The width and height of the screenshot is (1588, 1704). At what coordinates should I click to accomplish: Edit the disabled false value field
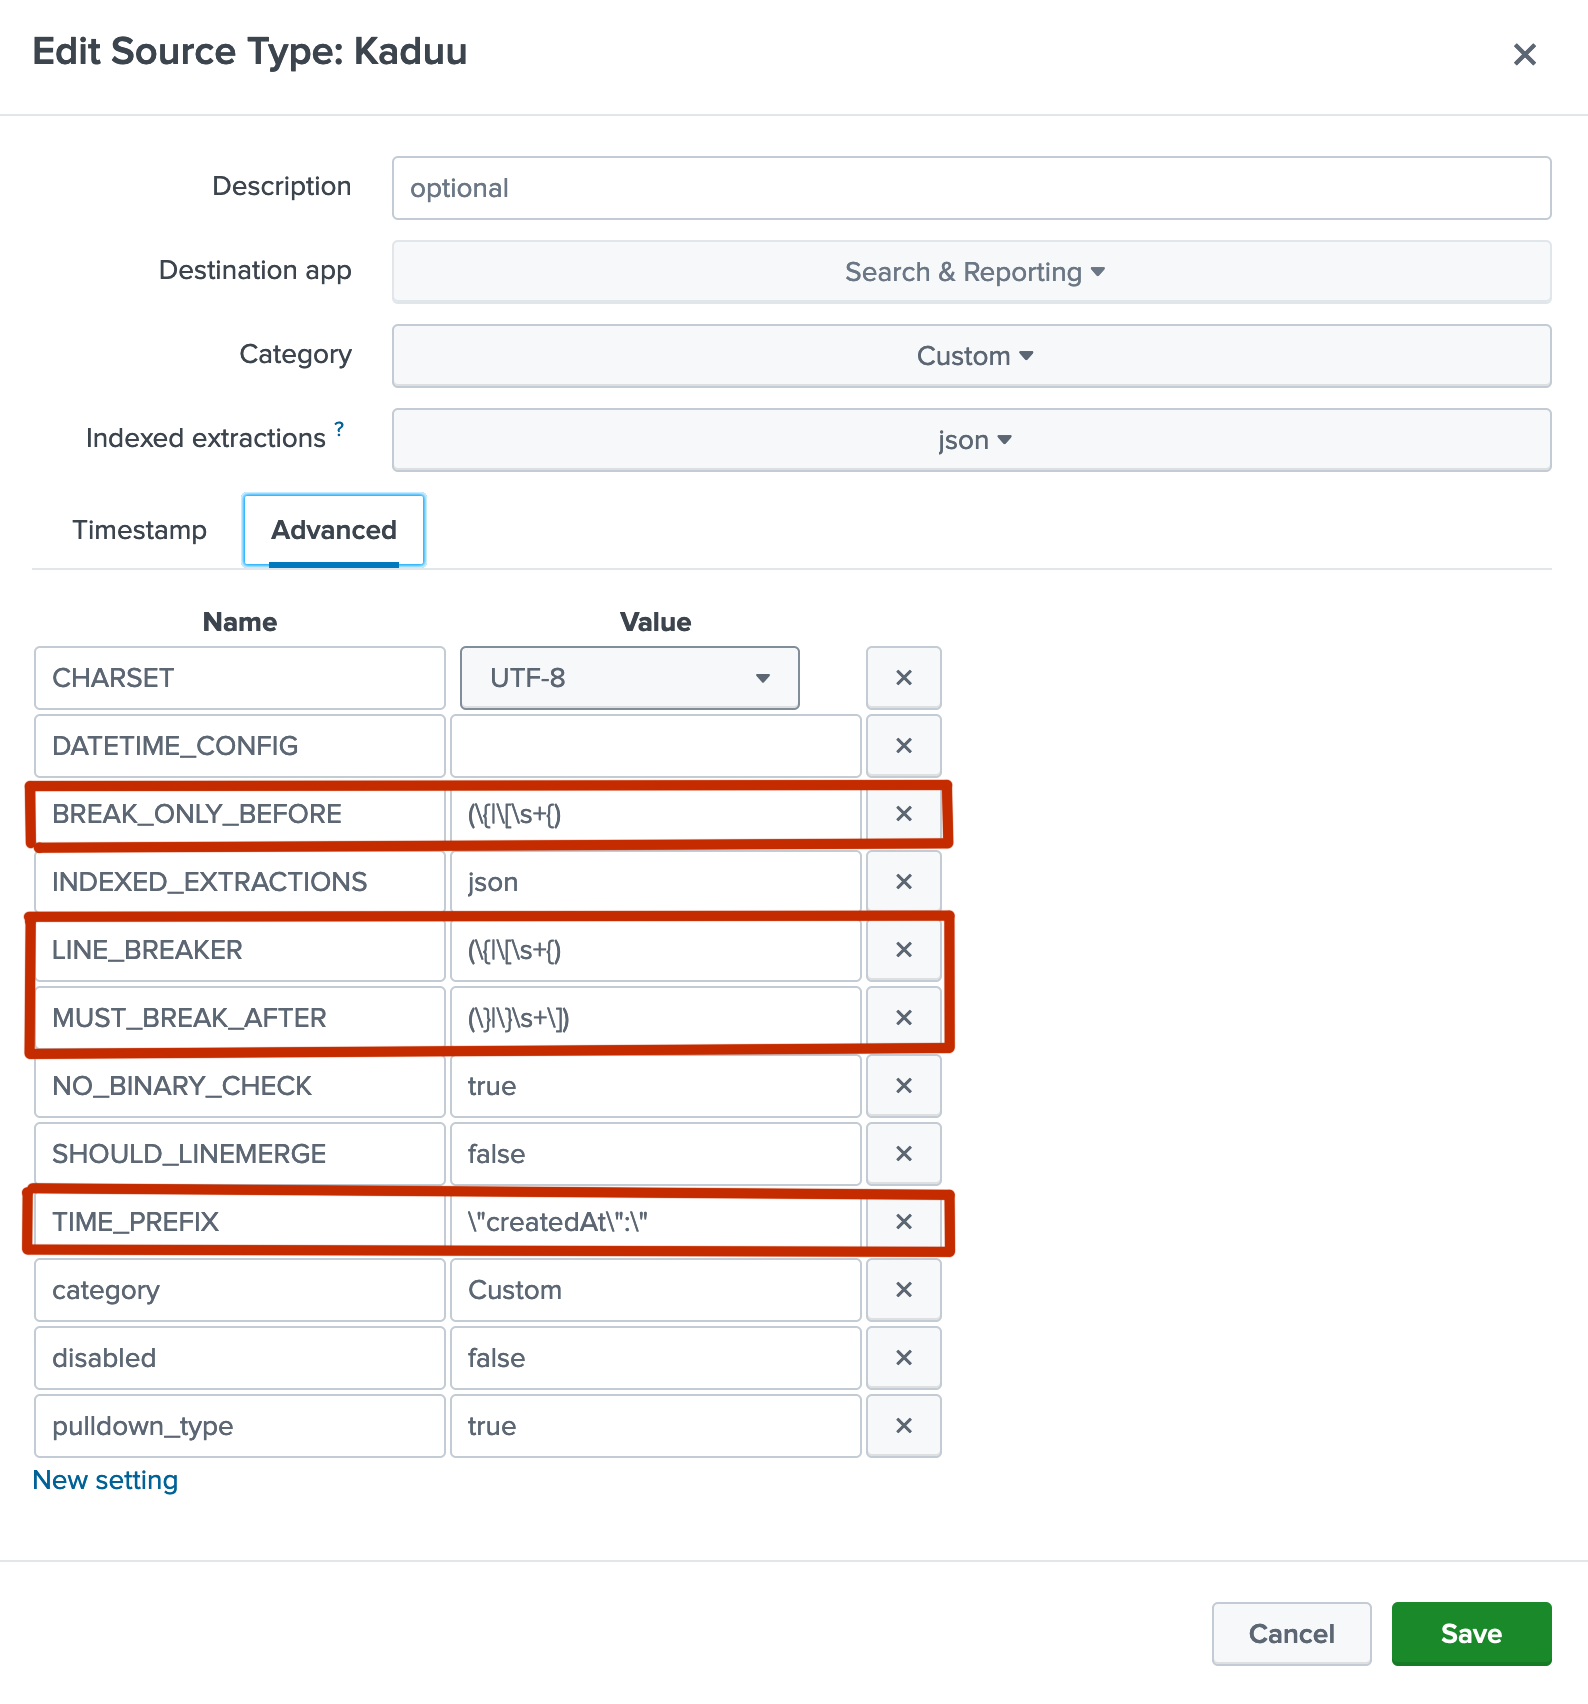tap(656, 1358)
